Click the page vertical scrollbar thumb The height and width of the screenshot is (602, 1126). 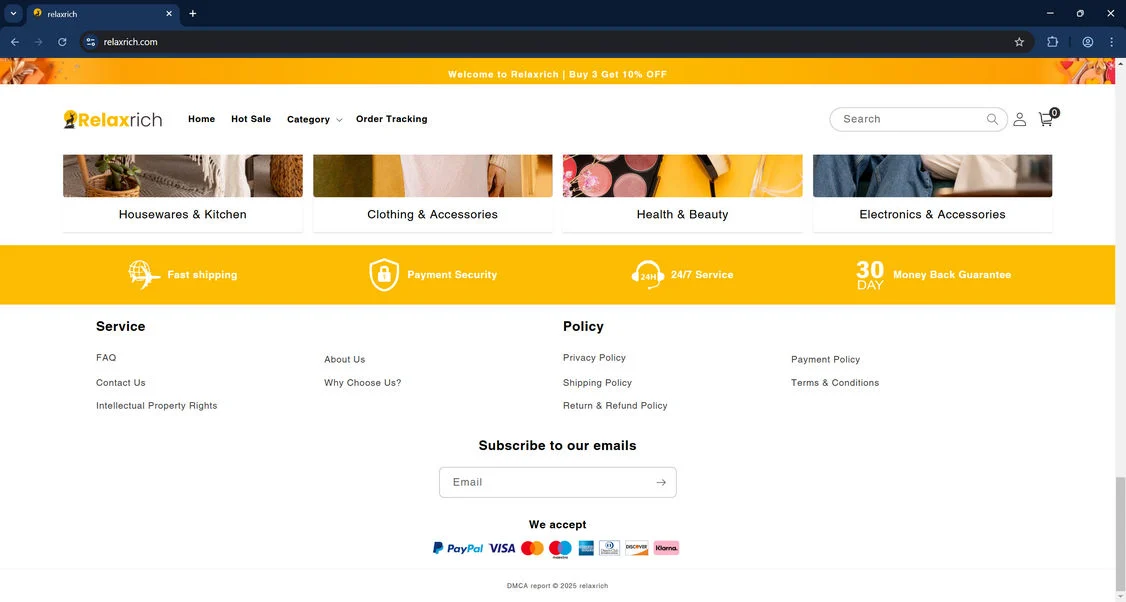[x=1120, y=532]
